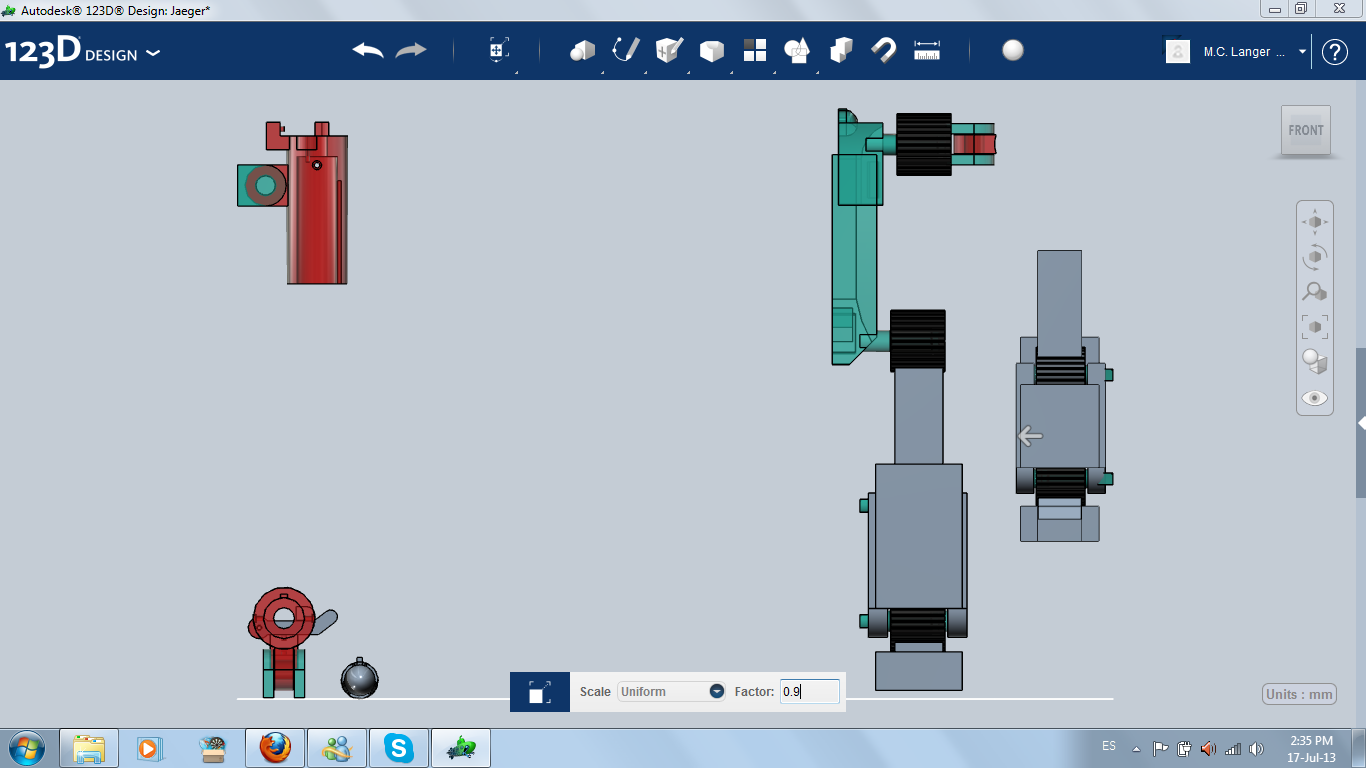This screenshot has height=768, width=1366.
Task: Click the scale manipulator arrow on grey part
Action: click(x=1030, y=436)
